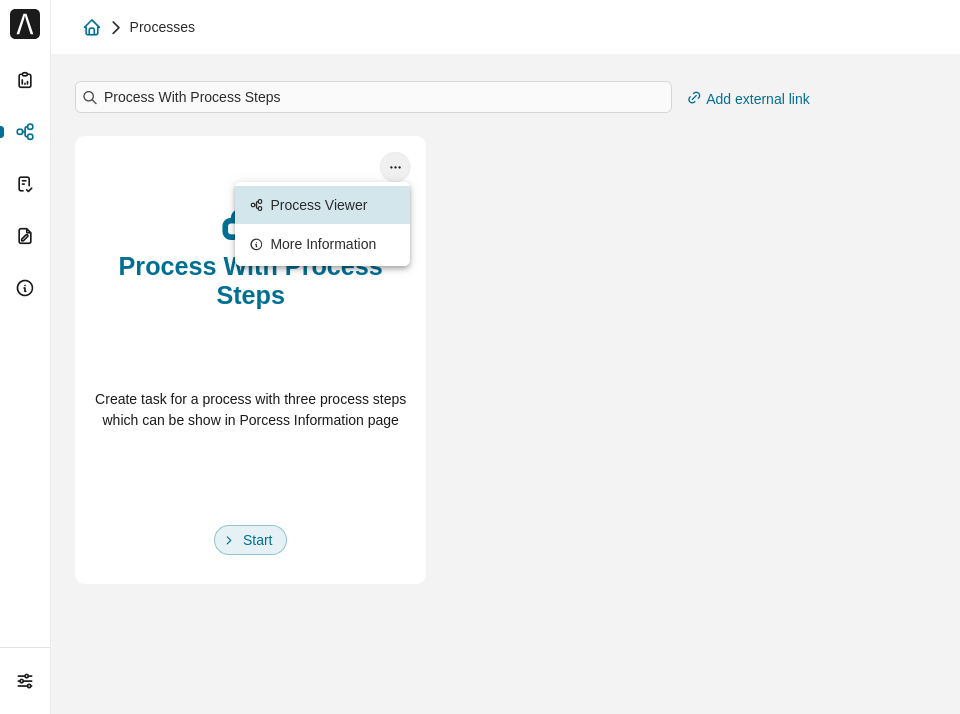Open the info icon in sidebar

pyautogui.click(x=25, y=288)
